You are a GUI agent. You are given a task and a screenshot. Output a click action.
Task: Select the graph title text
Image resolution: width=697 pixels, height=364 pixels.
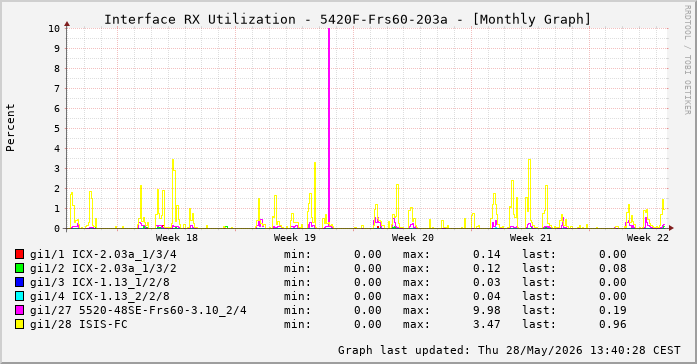coord(348,20)
